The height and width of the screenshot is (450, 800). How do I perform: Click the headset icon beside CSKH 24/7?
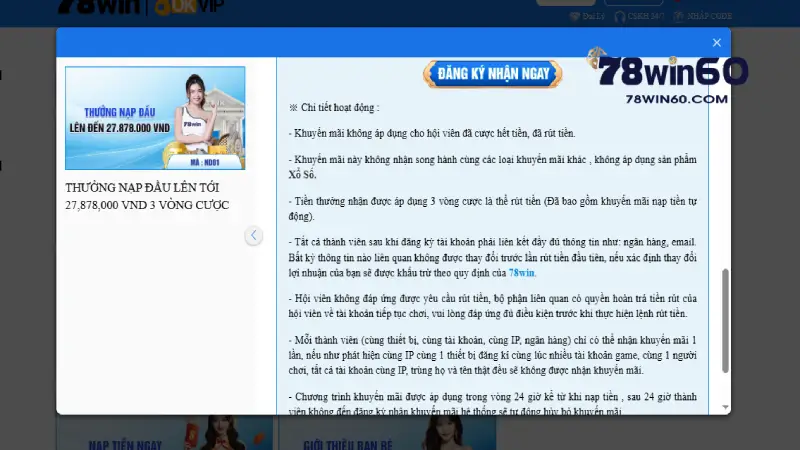620,16
